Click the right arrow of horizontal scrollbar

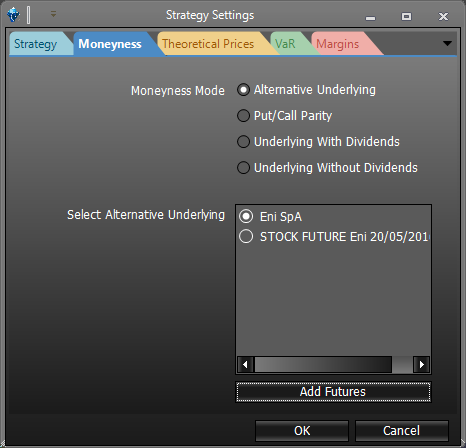coord(421,364)
